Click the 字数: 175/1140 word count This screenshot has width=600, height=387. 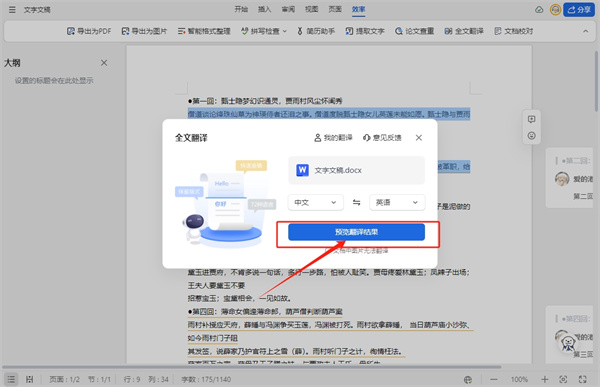pos(206,379)
